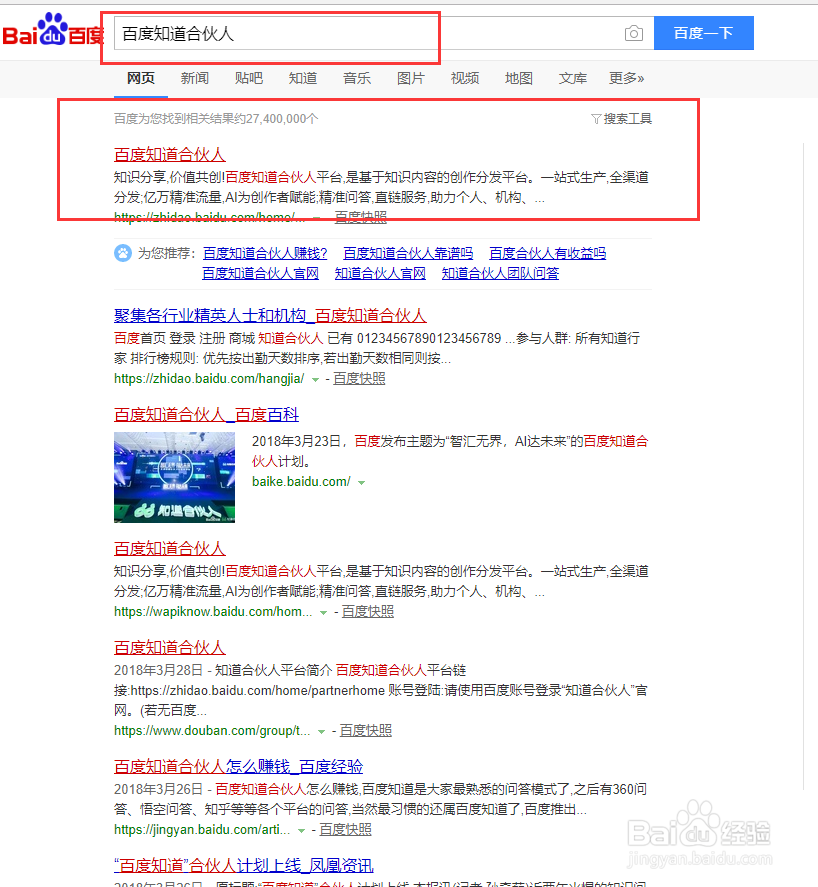Screen dimensions: 818x887
Task: Open result 聚集各行业精英人士和机构_百度知道合伙人
Action: pos(270,316)
